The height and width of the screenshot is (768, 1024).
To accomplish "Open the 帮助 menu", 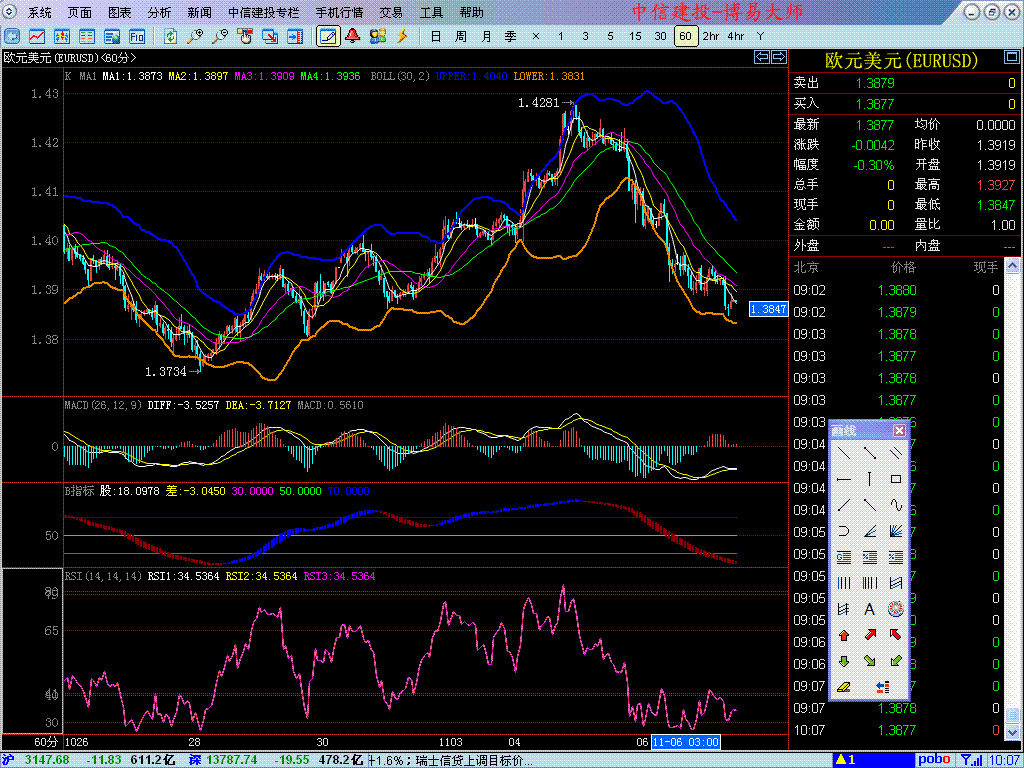I will 471,13.
